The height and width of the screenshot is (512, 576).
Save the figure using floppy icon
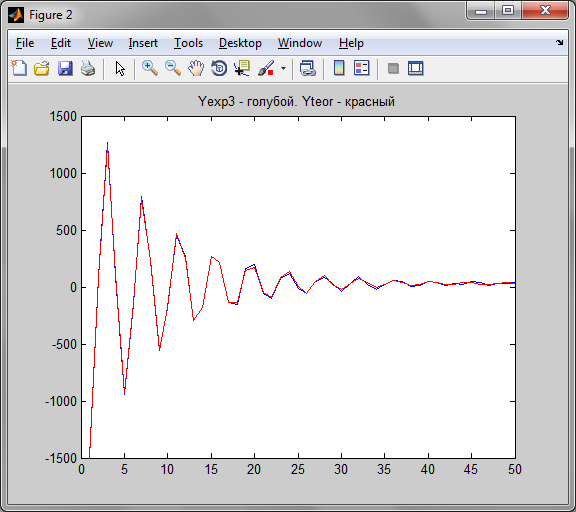click(x=65, y=68)
